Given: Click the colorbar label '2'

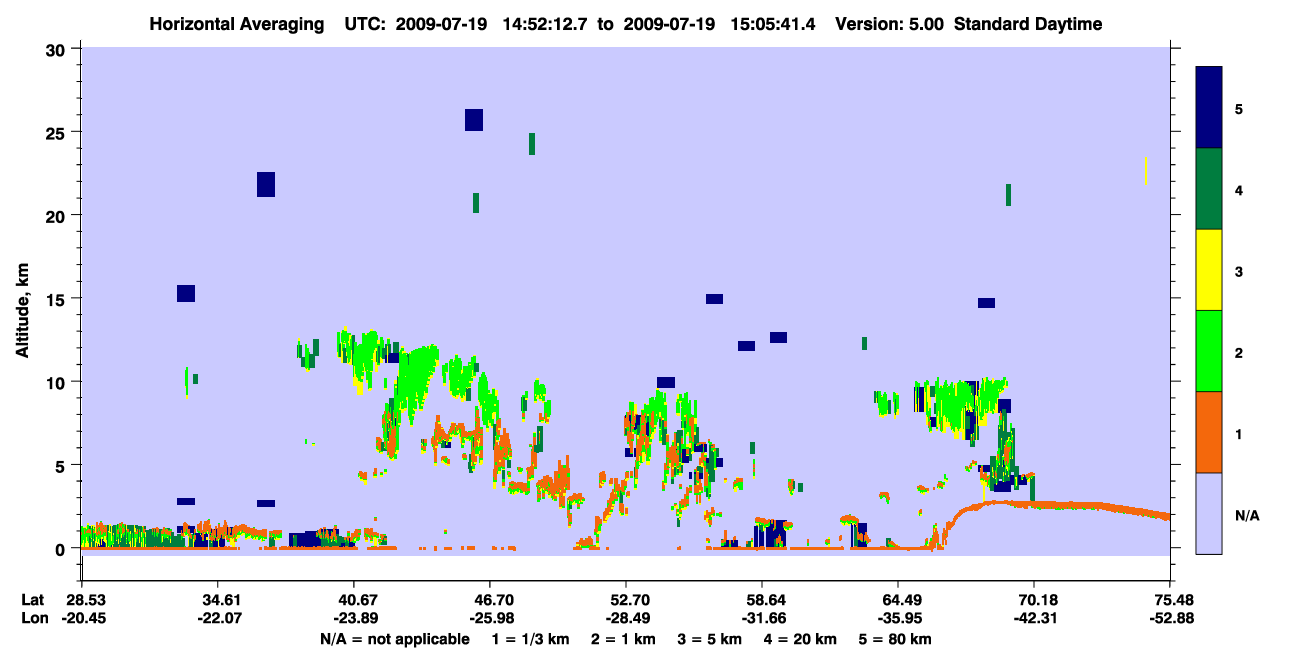Looking at the screenshot, I should click(x=1239, y=352).
